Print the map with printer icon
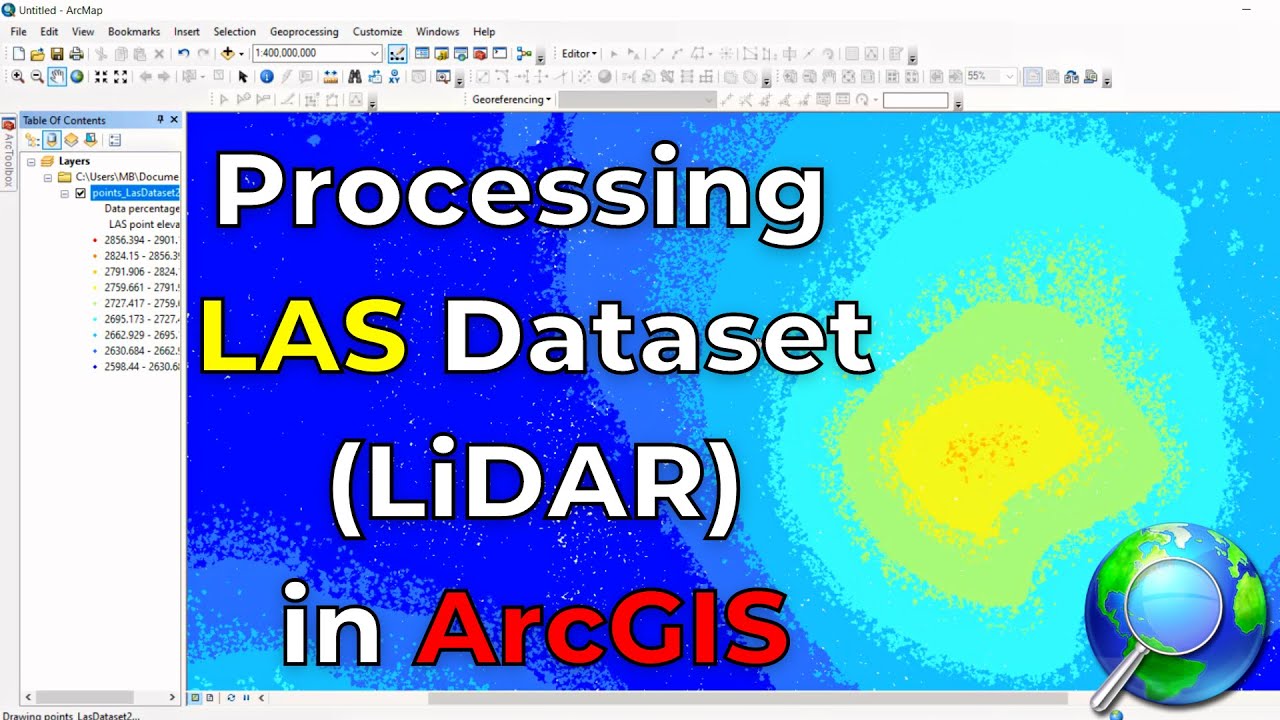Image resolution: width=1280 pixels, height=720 pixels. pos(76,53)
